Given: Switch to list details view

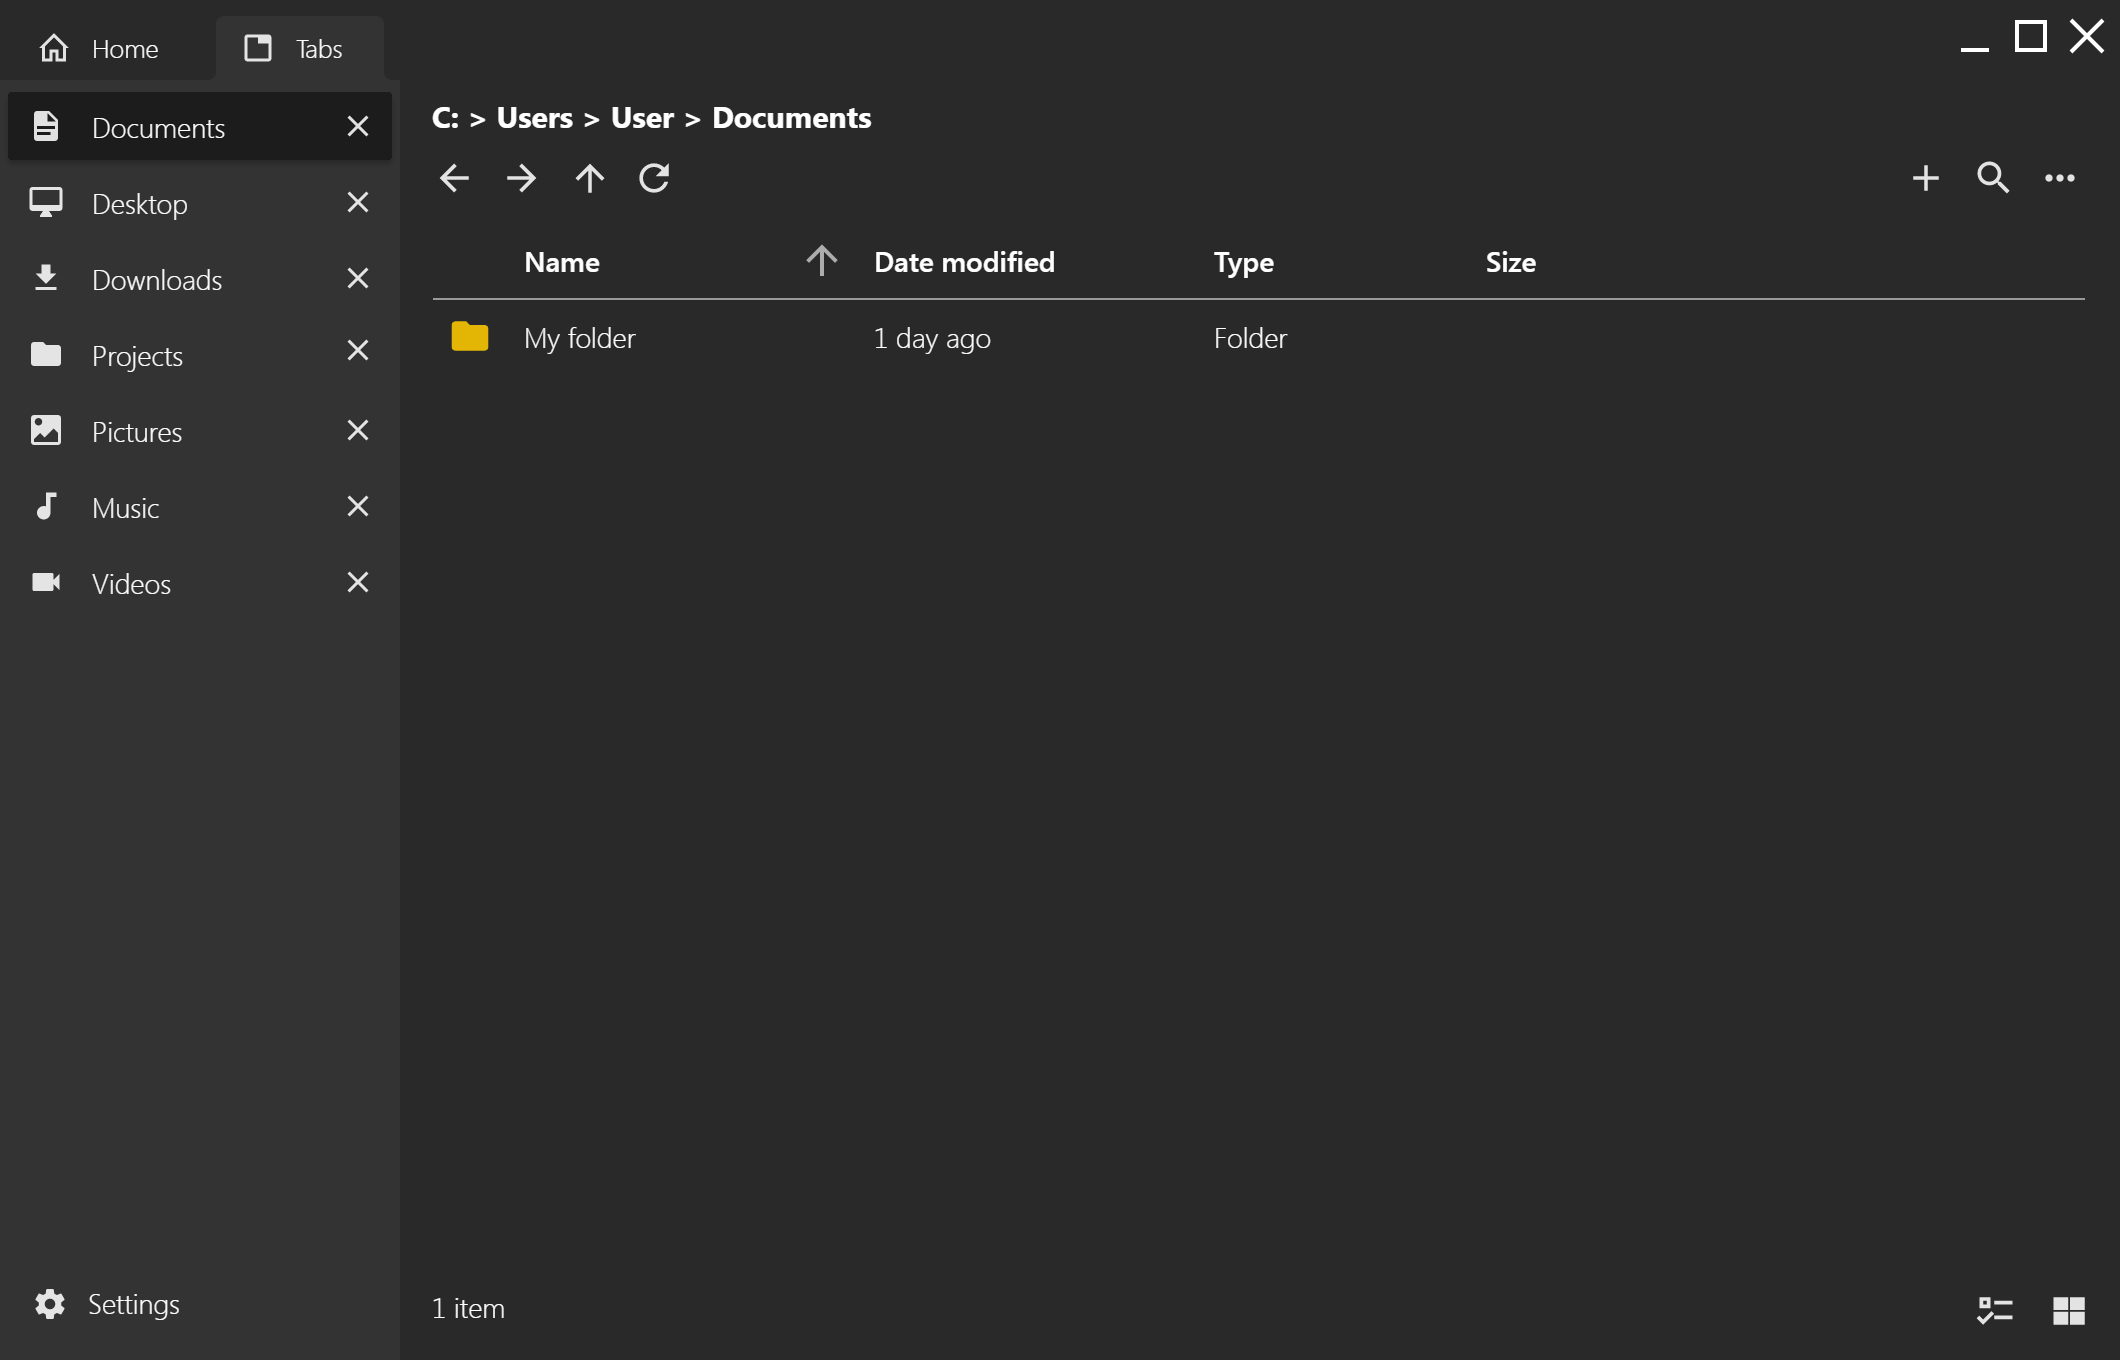Looking at the screenshot, I should 1995,1309.
